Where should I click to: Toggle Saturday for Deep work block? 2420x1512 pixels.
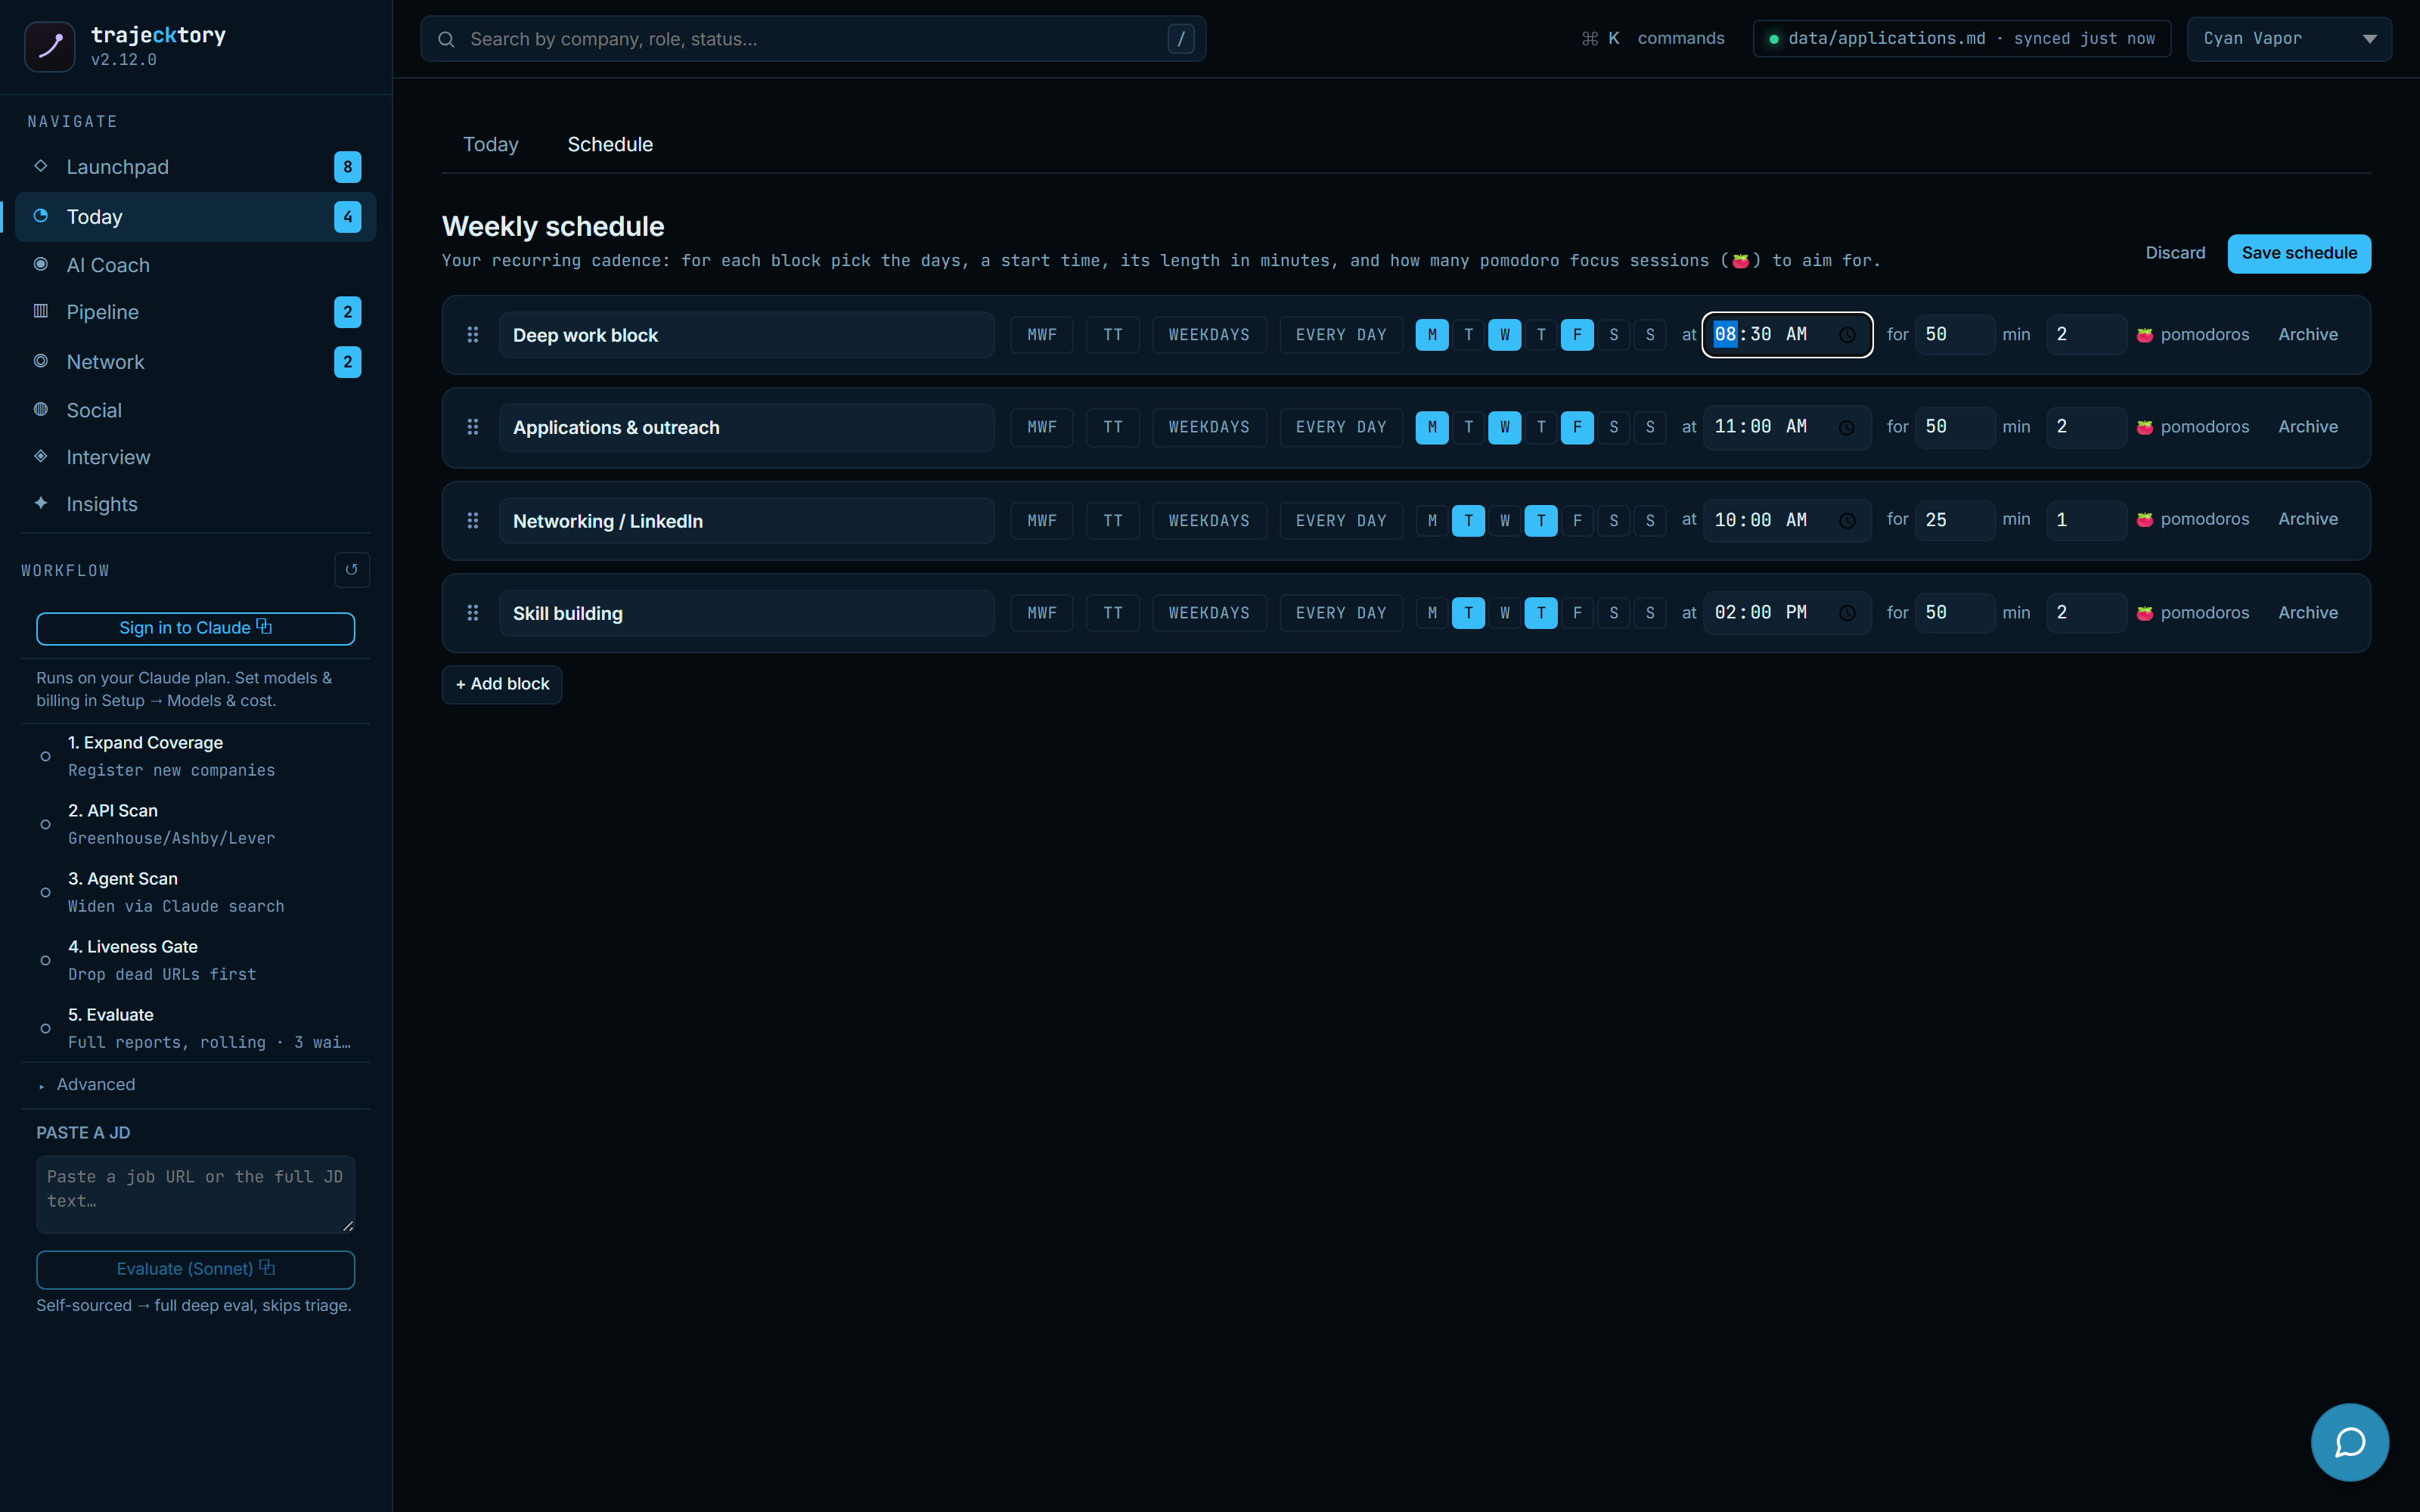(1614, 335)
